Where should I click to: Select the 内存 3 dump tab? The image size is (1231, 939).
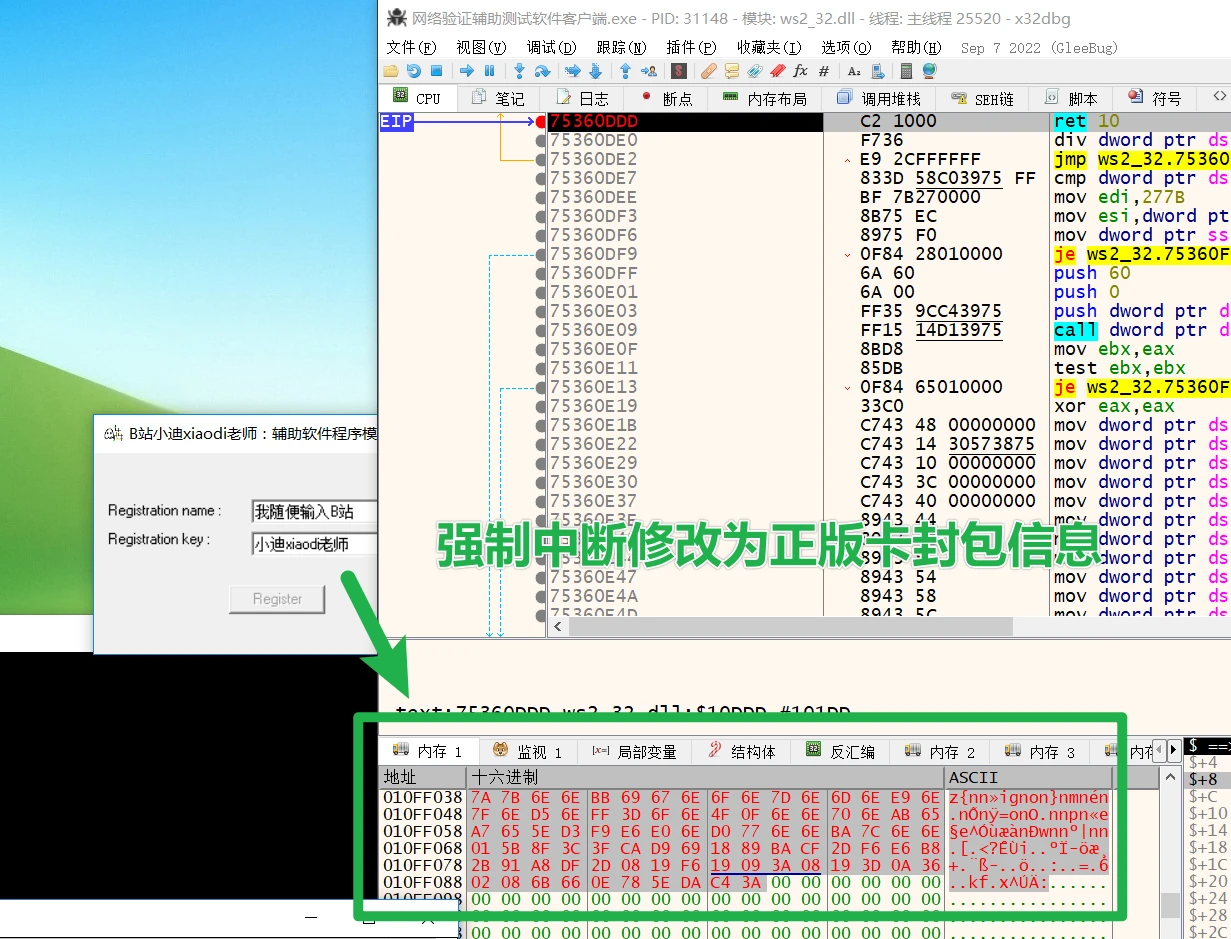point(1040,751)
